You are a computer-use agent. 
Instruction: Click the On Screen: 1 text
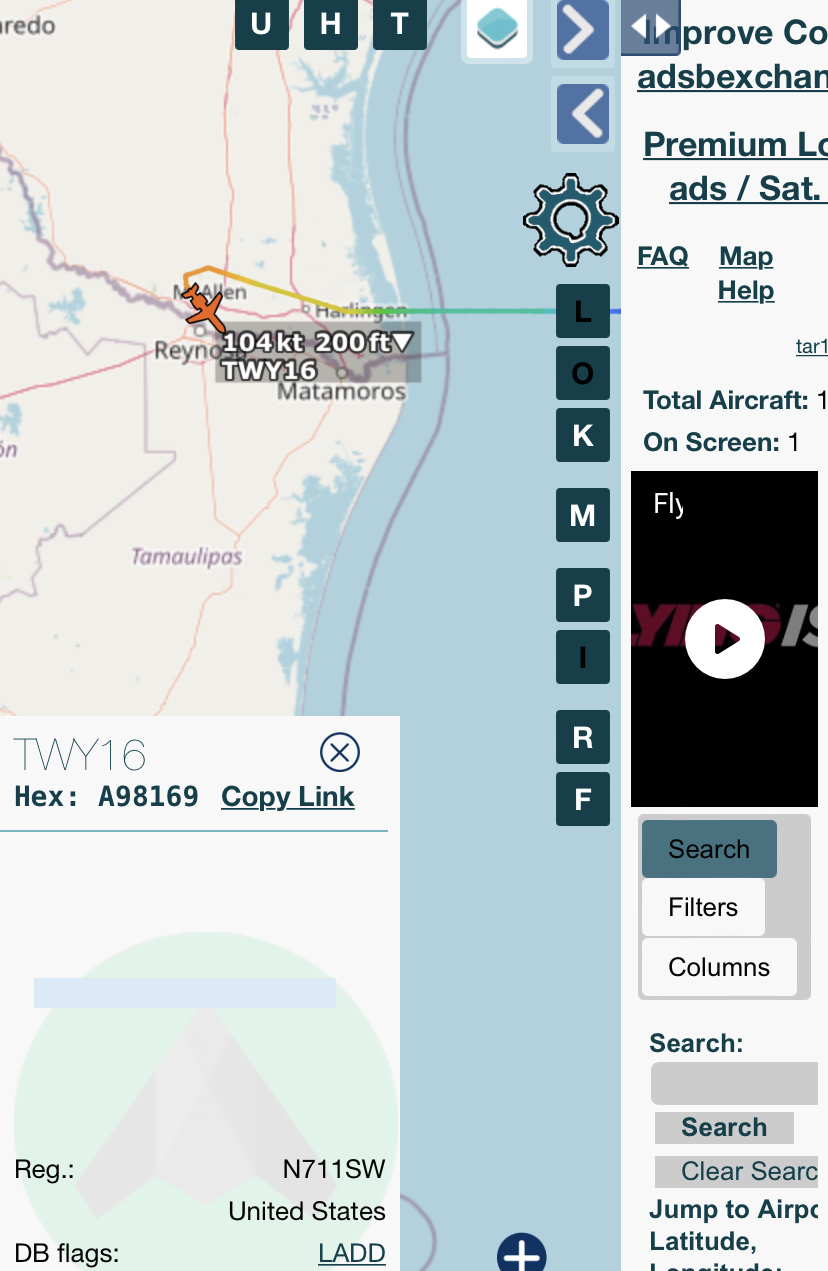coord(721,442)
